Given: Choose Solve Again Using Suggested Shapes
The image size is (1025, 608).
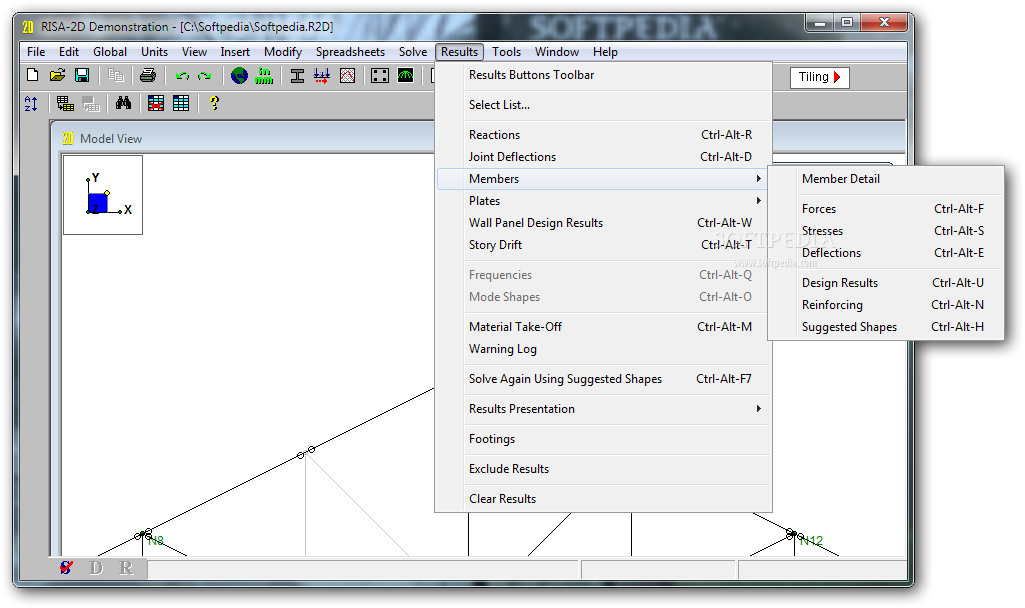Looking at the screenshot, I should pyautogui.click(x=605, y=379).
